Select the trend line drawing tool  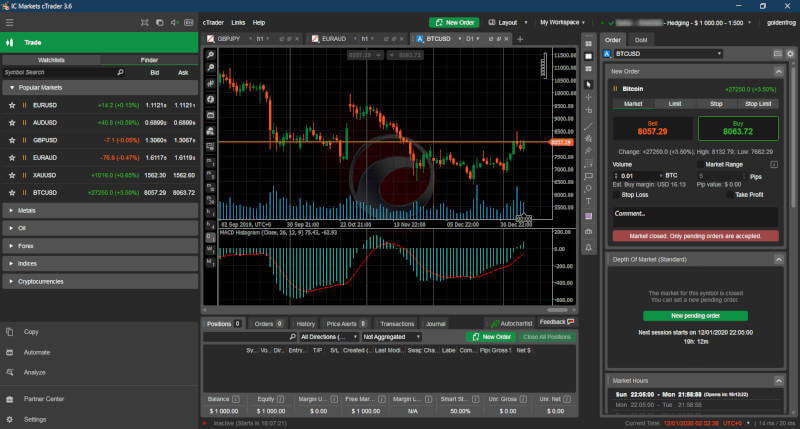click(589, 127)
